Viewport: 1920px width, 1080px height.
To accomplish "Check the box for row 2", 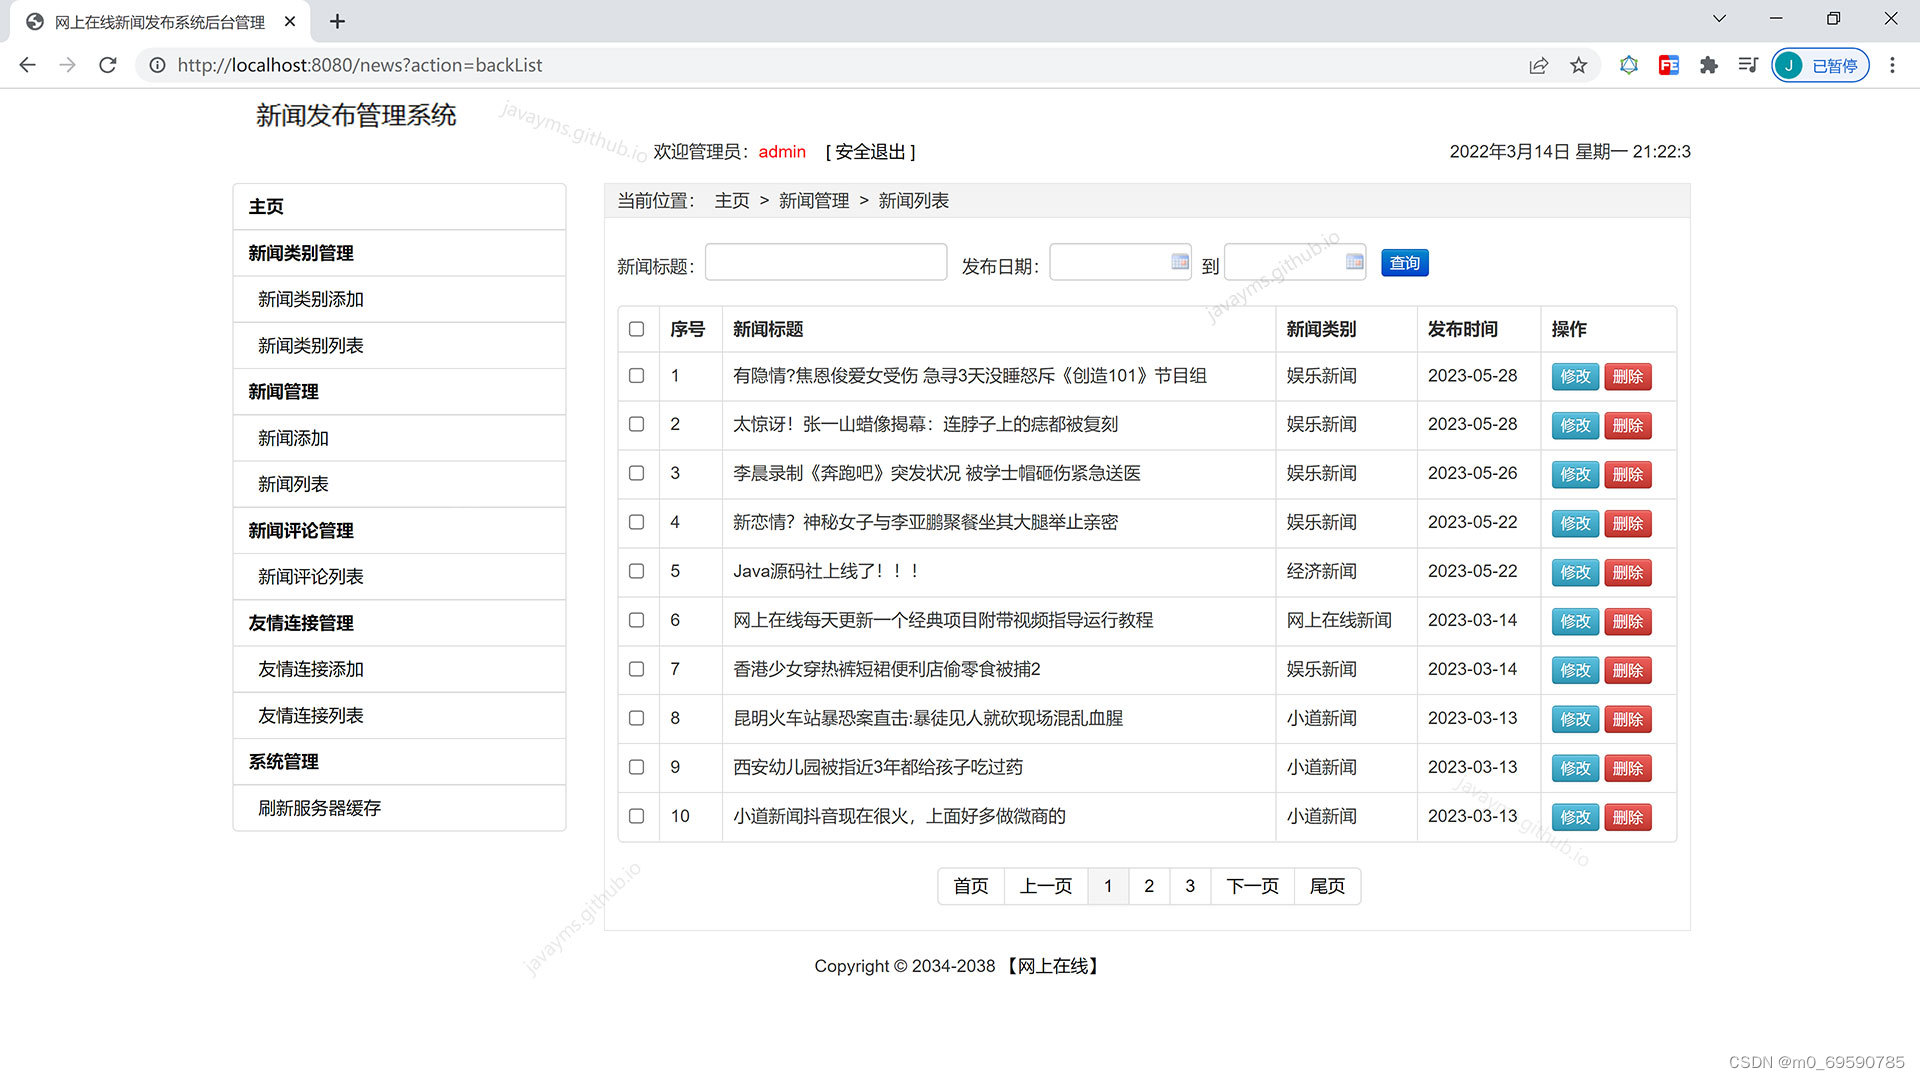I will [x=636, y=424].
